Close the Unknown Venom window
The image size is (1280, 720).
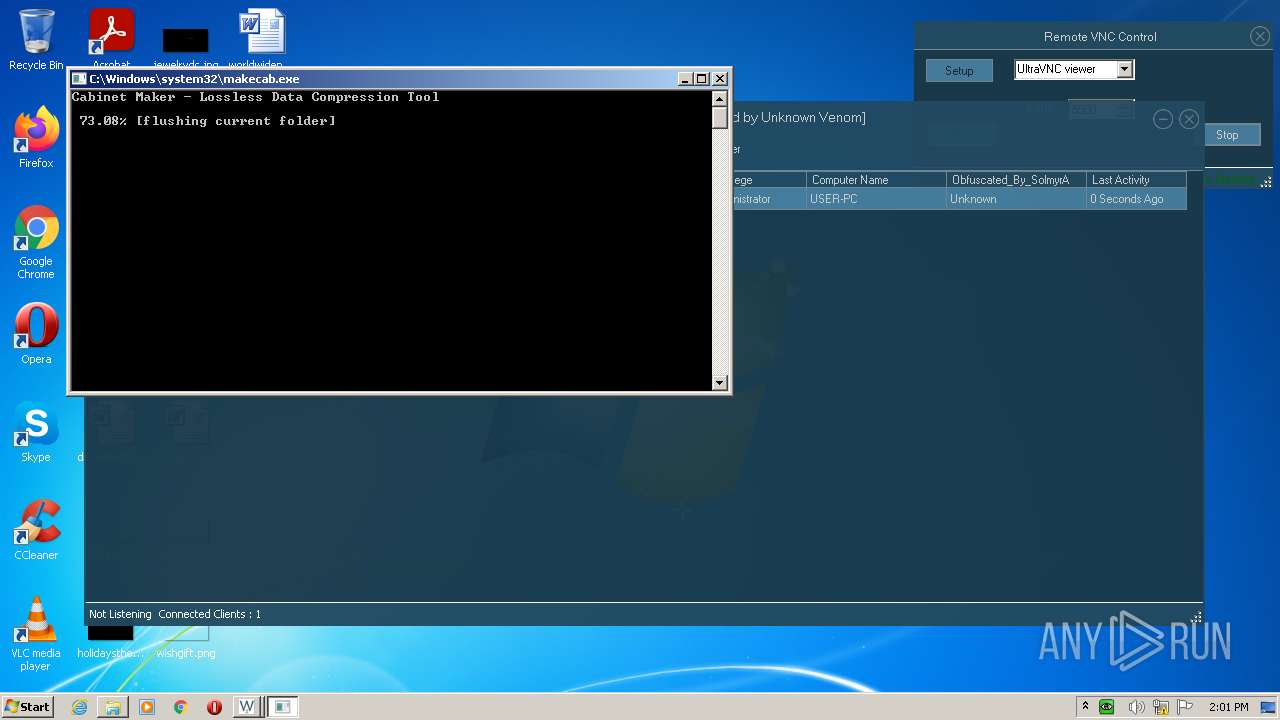(1189, 119)
